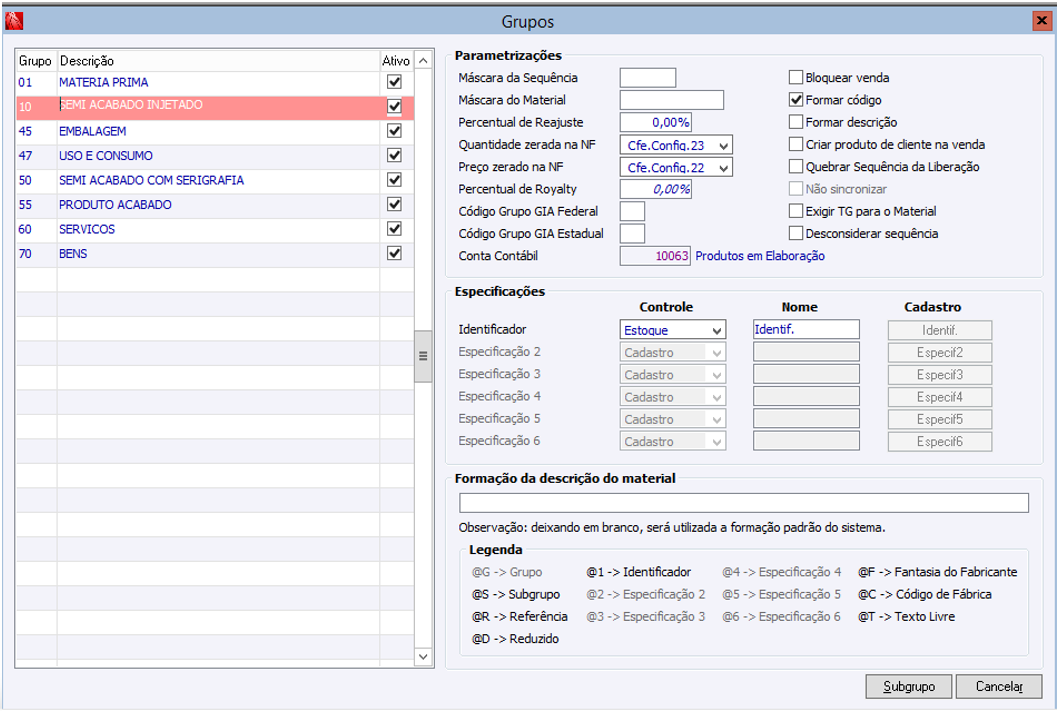Click group code 45 cell
Screen dimensions: 1057x711
(x=36, y=131)
